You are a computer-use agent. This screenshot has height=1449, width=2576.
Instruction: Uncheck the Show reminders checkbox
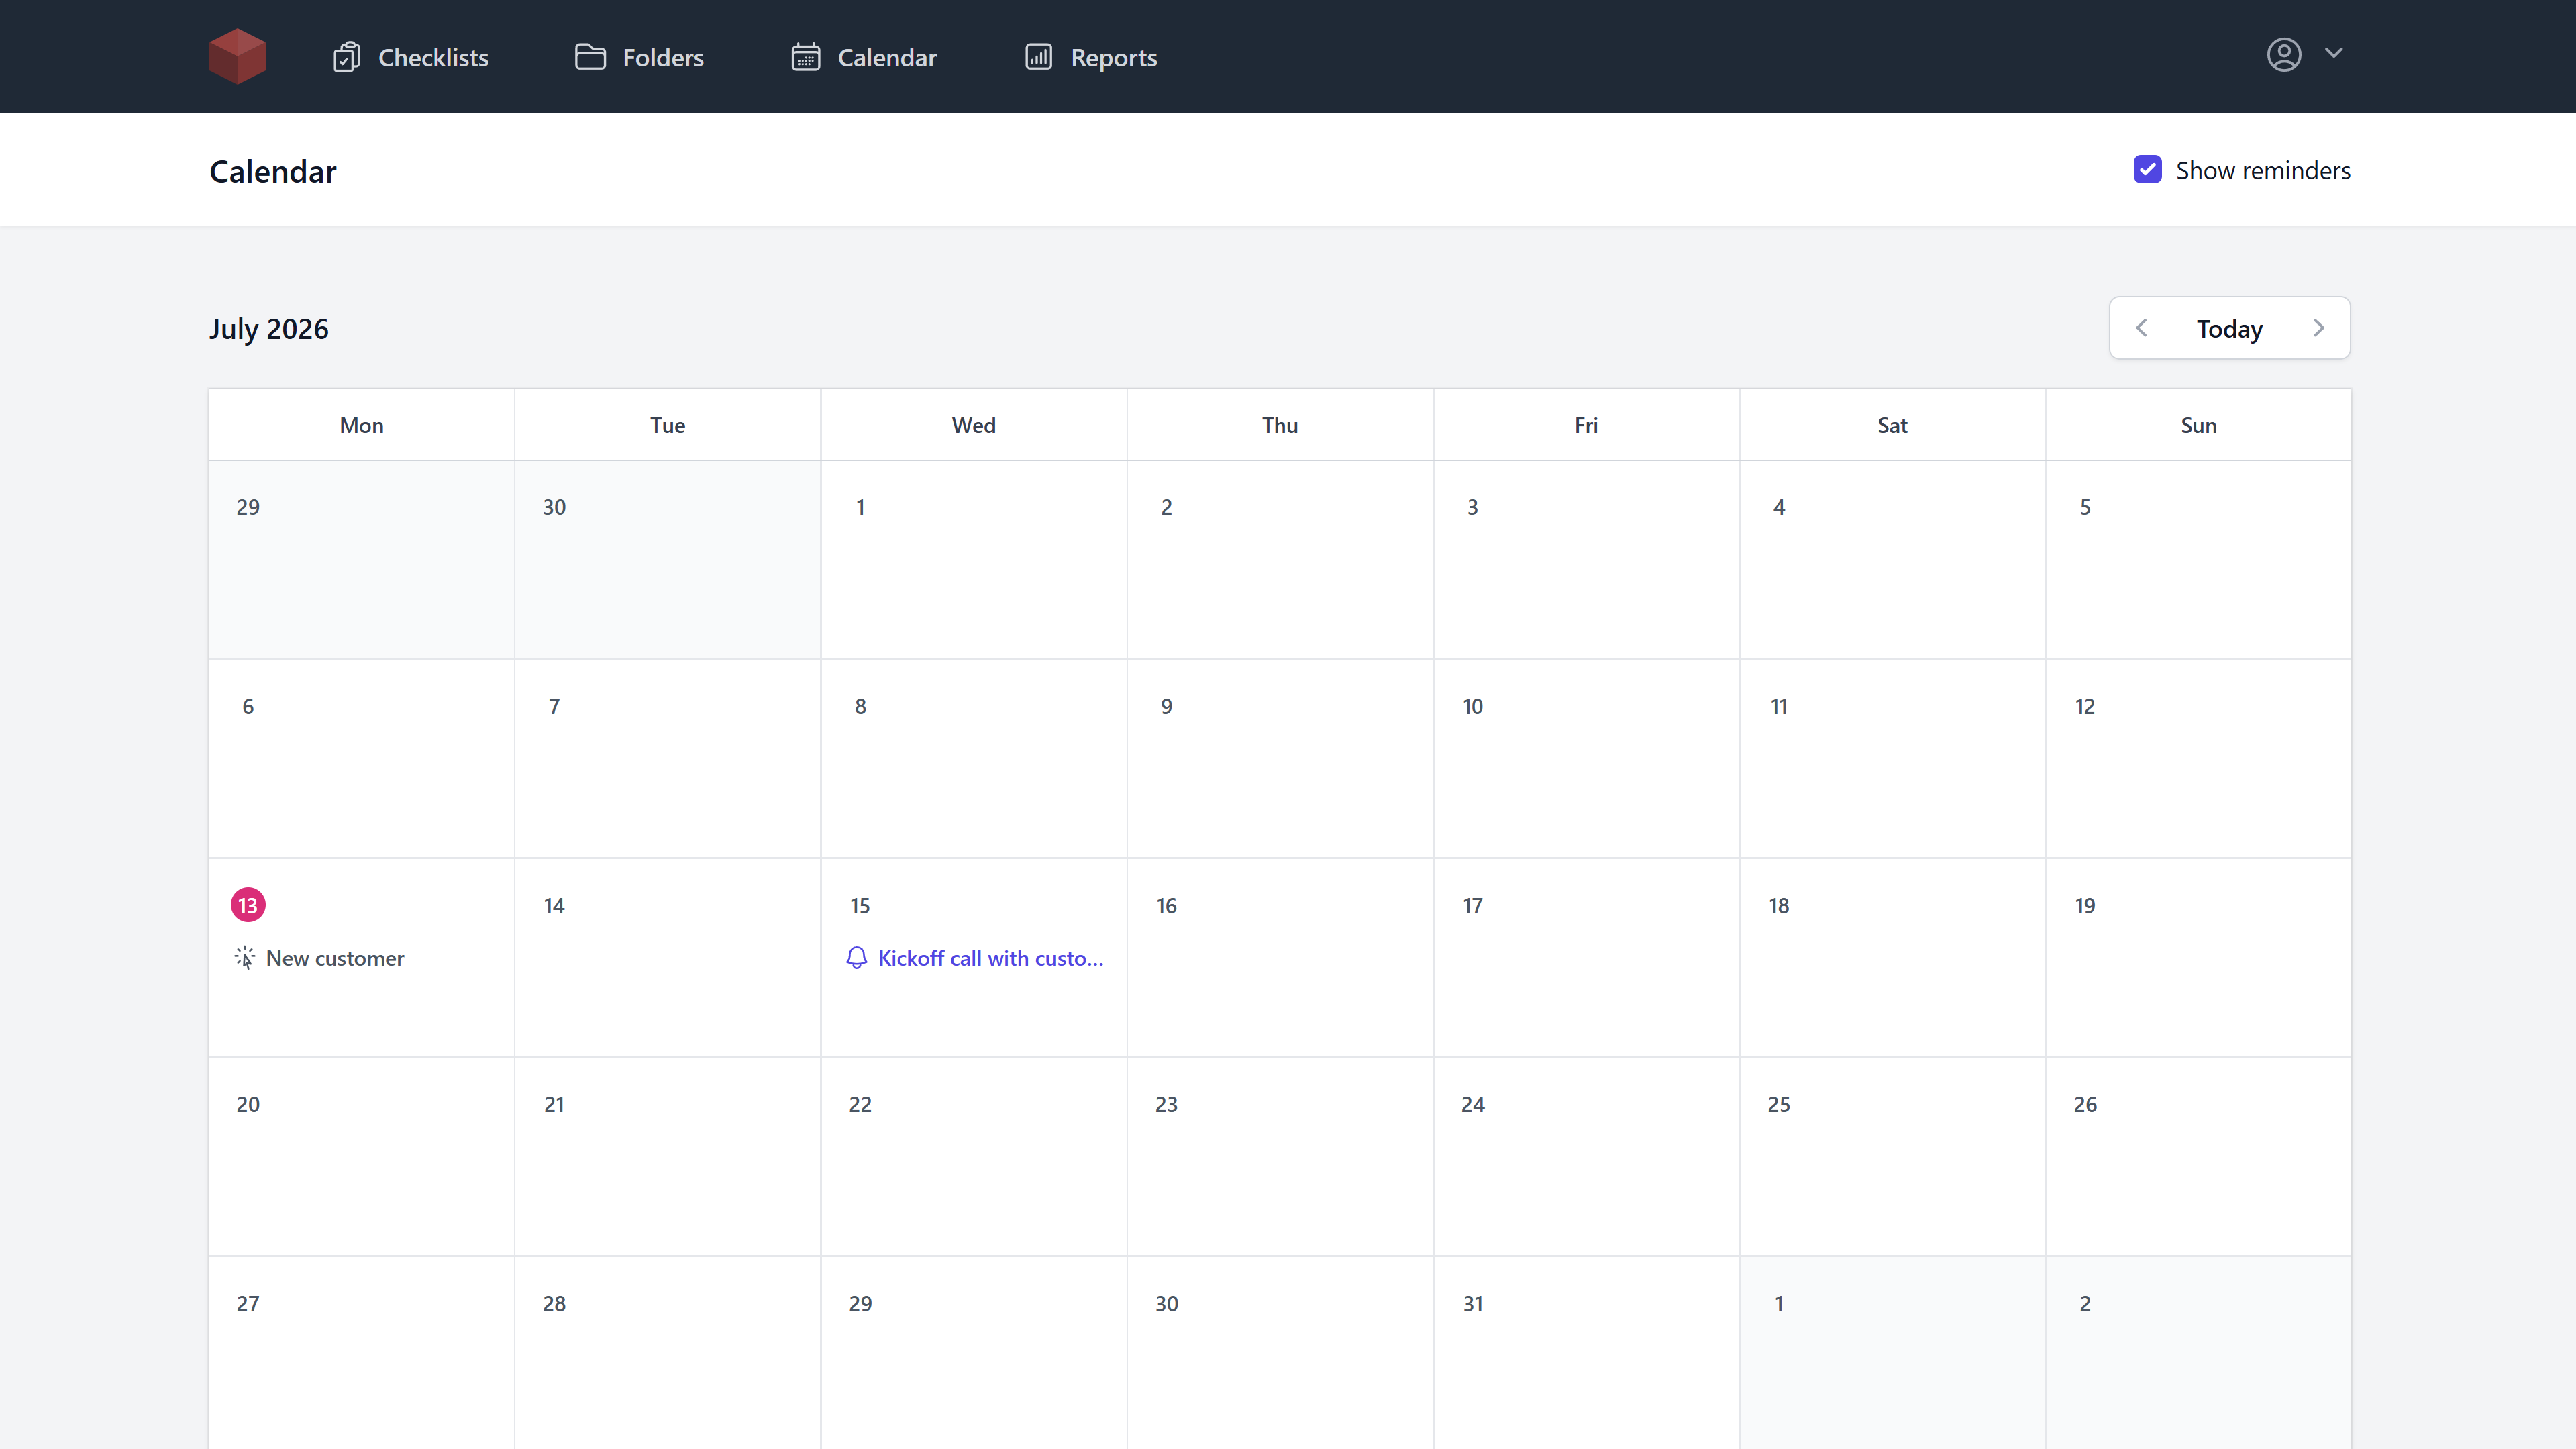[x=2147, y=170]
